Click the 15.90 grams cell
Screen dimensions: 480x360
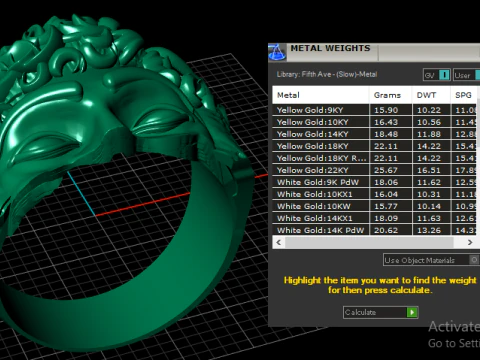[391, 110]
